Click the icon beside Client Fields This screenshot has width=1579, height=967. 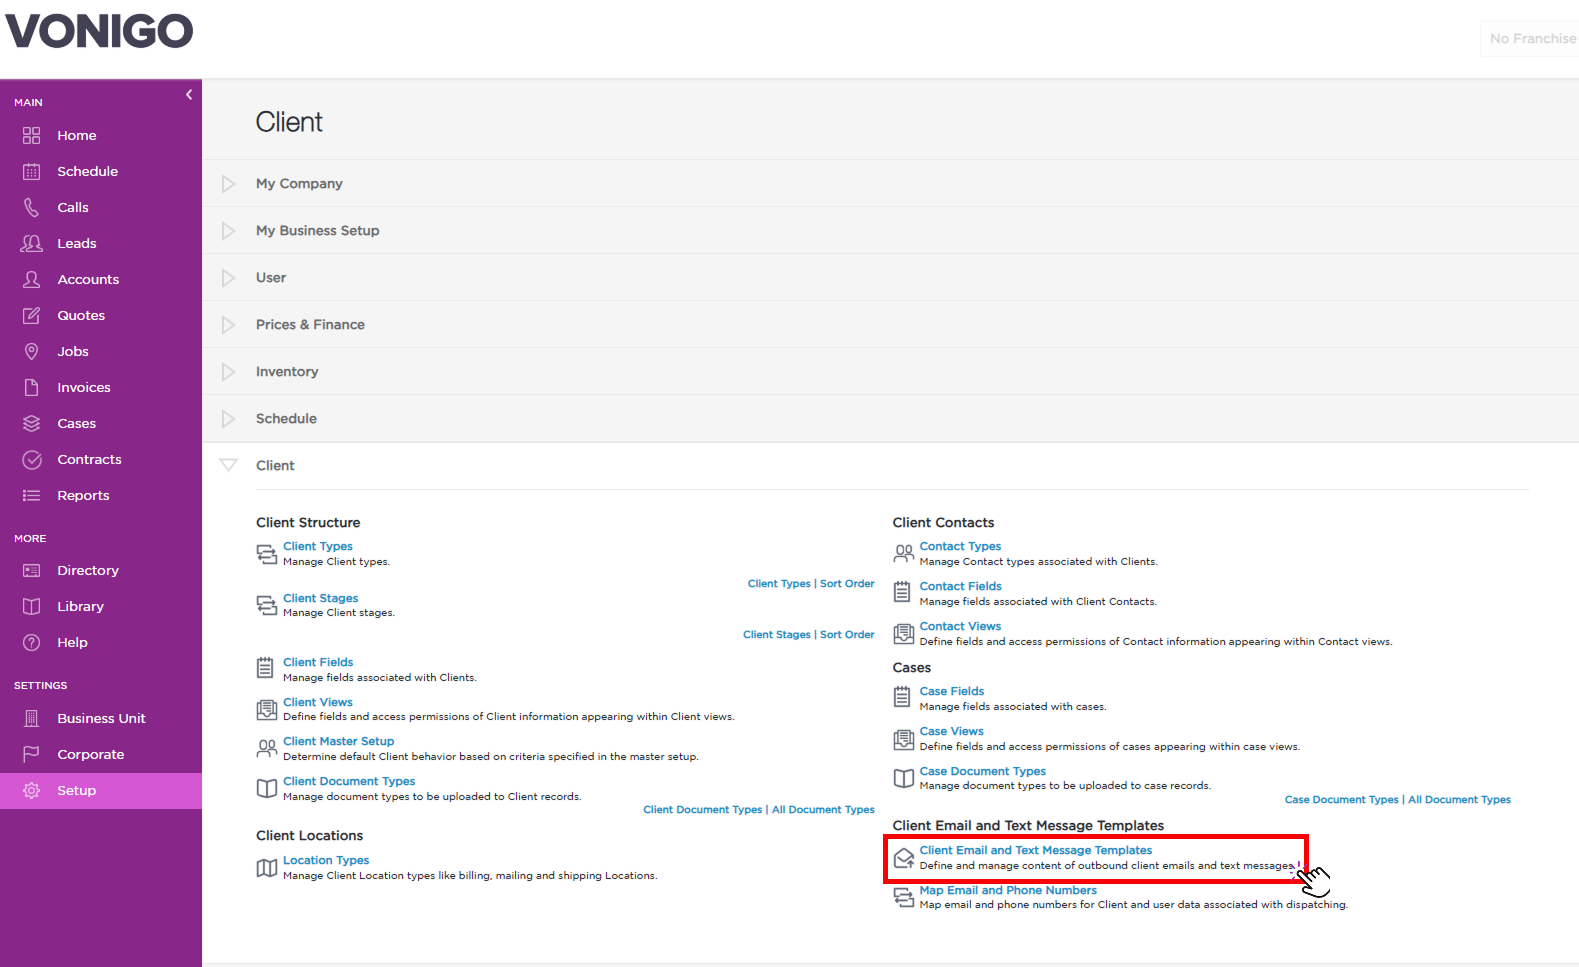pos(265,668)
